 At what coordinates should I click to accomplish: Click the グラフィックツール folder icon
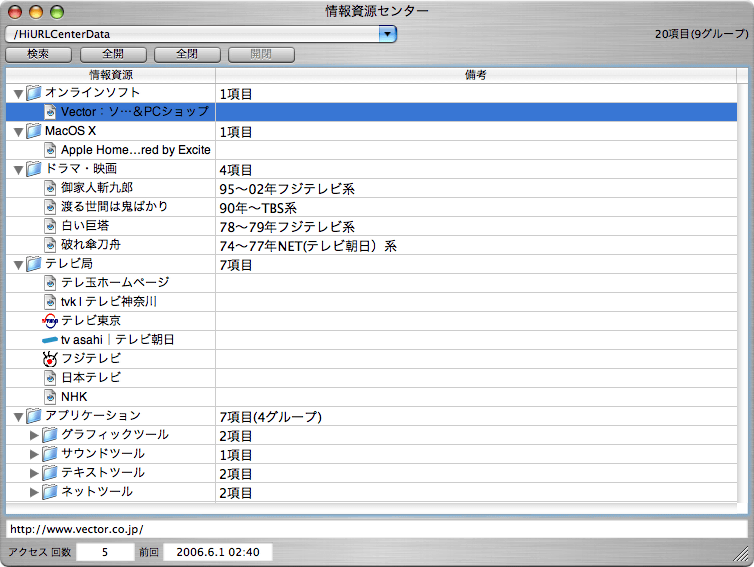[x=50, y=435]
